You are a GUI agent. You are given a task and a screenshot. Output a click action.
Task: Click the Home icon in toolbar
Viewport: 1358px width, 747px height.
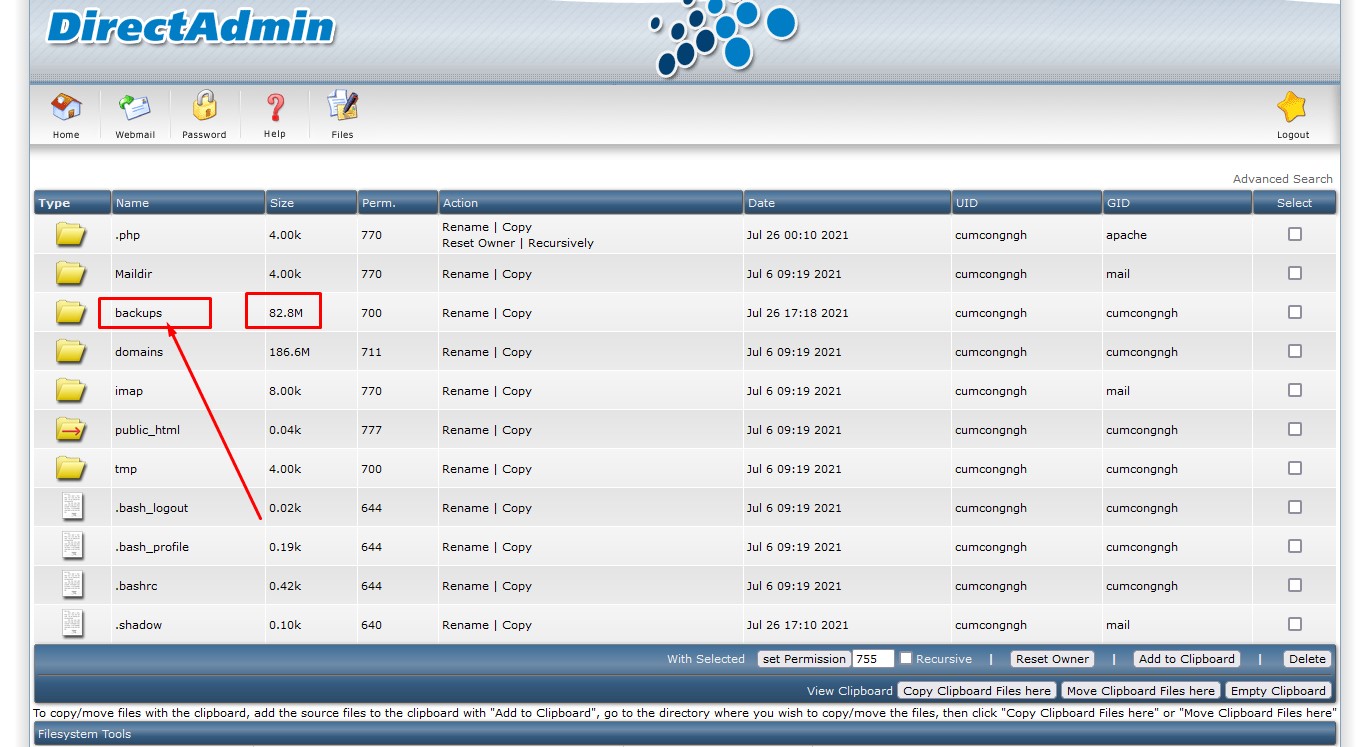coord(66,107)
